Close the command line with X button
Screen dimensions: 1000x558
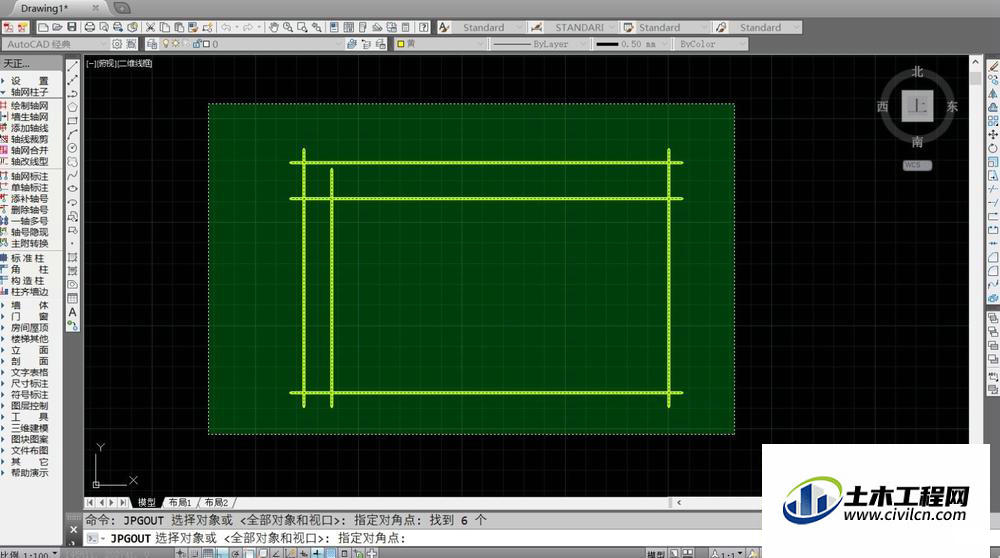pos(73,529)
